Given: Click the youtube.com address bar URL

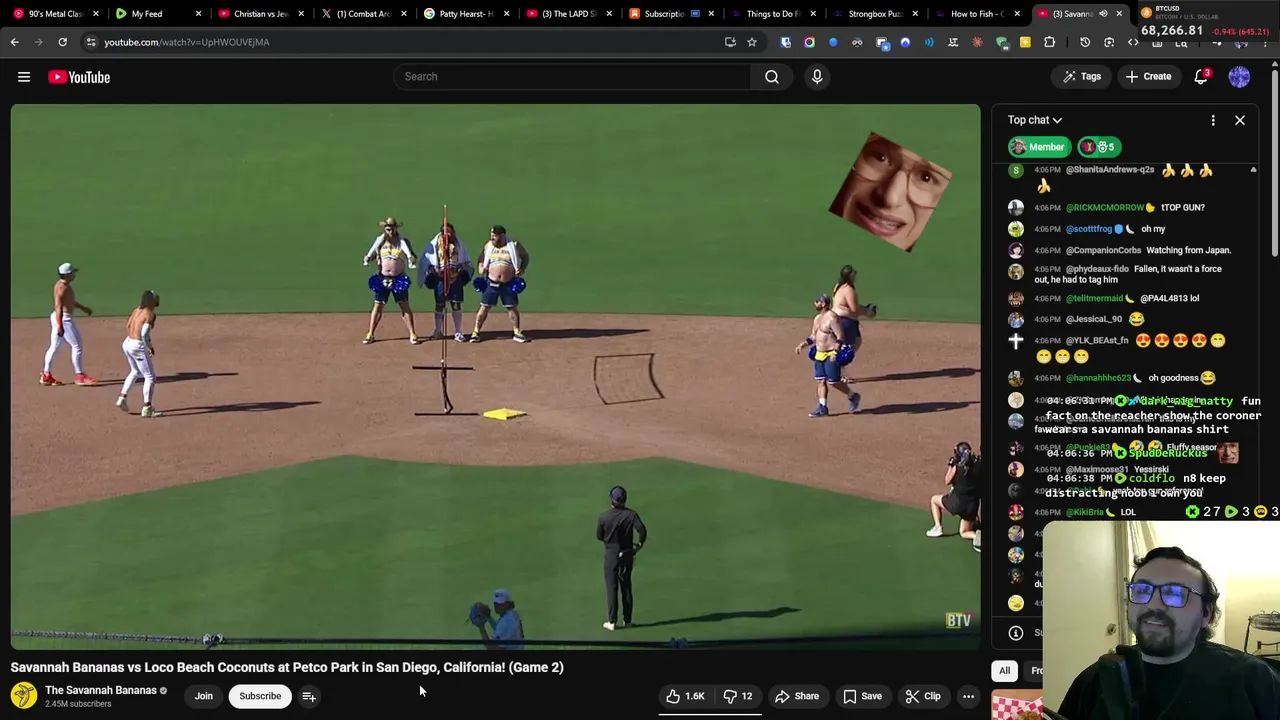Looking at the screenshot, I should coord(186,42).
